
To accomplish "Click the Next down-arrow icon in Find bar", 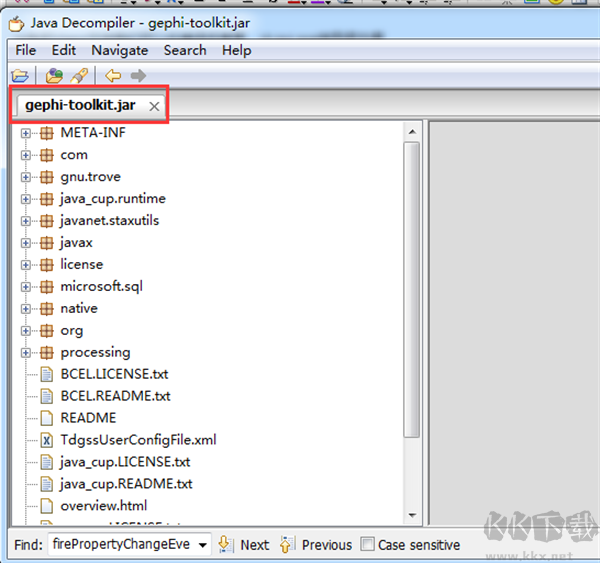I will pos(226,544).
